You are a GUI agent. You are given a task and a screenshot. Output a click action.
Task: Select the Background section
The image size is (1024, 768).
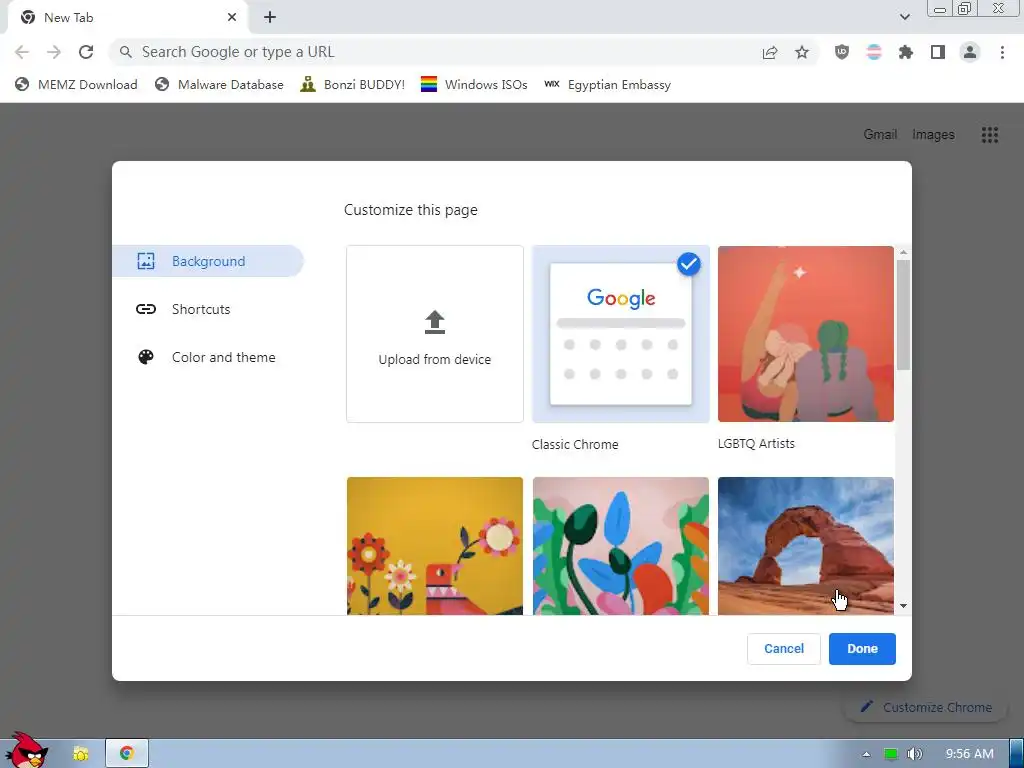coord(208,261)
